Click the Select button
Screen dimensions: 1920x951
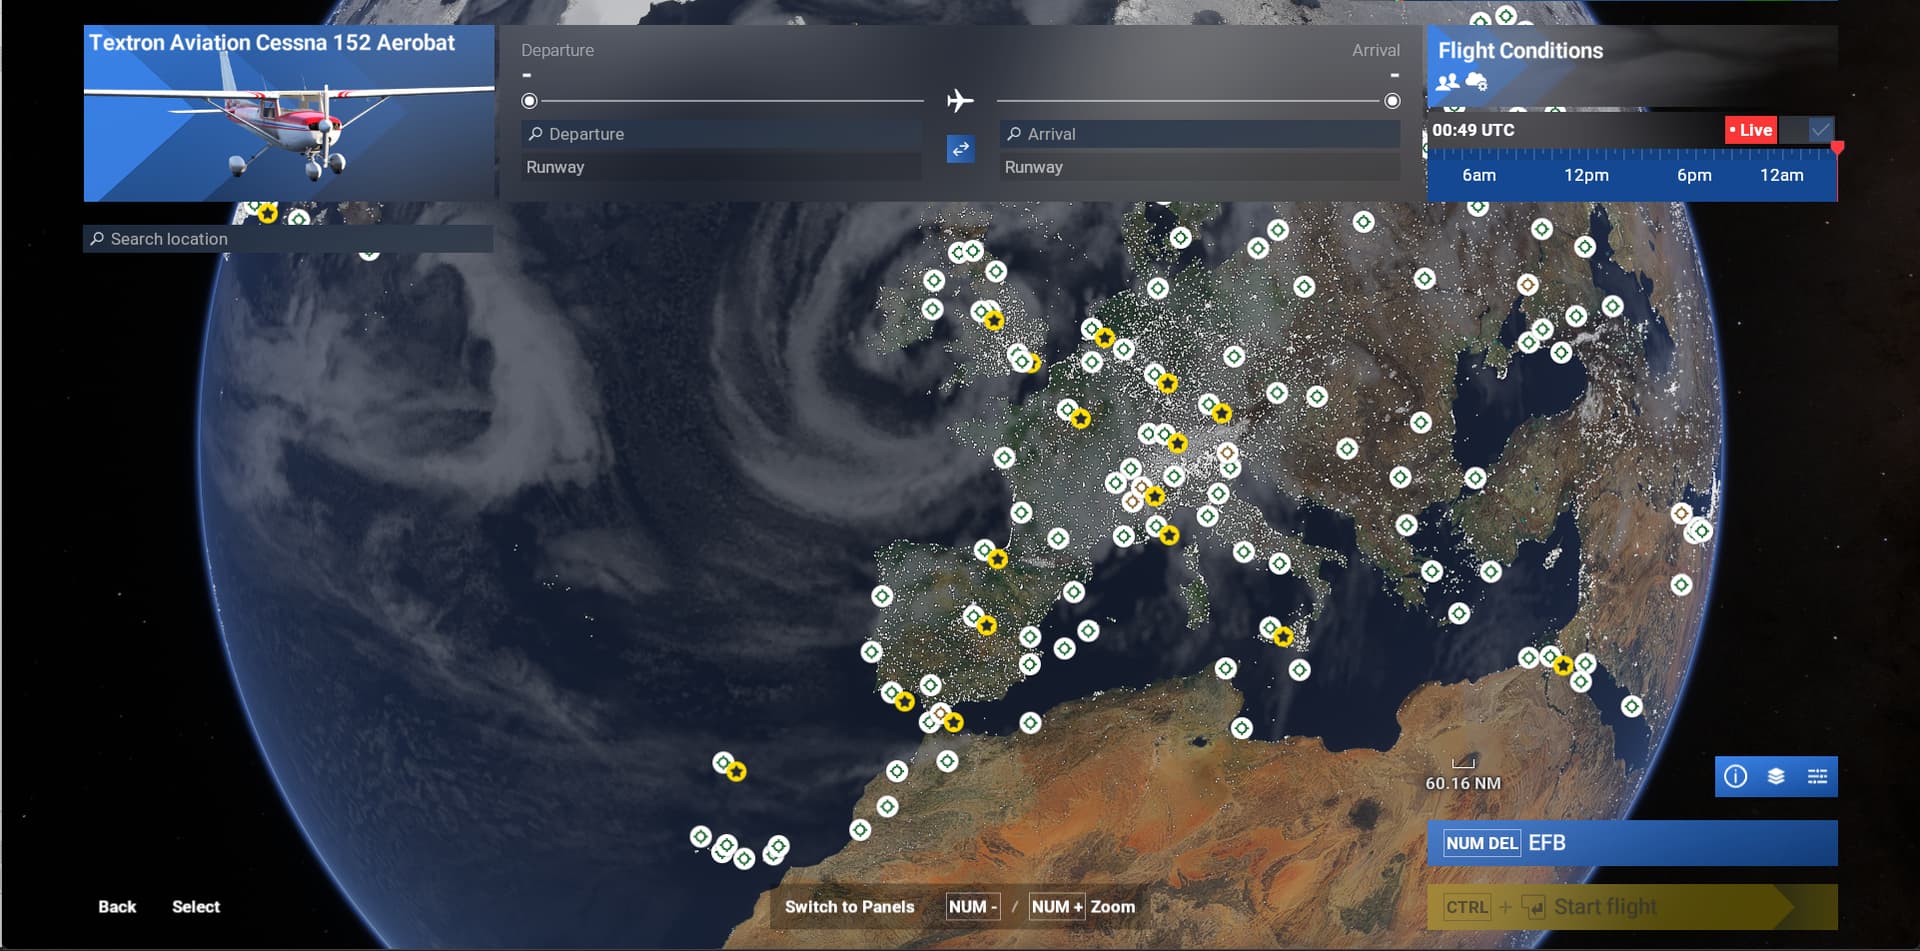[196, 907]
